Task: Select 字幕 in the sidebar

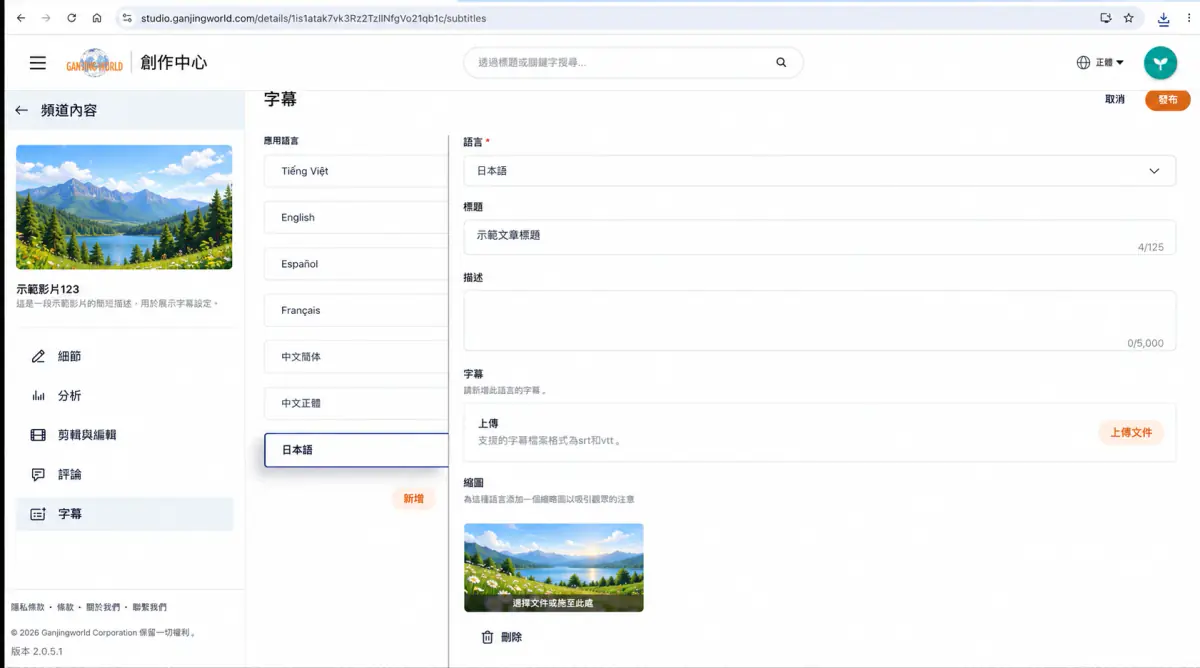Action: coord(125,514)
